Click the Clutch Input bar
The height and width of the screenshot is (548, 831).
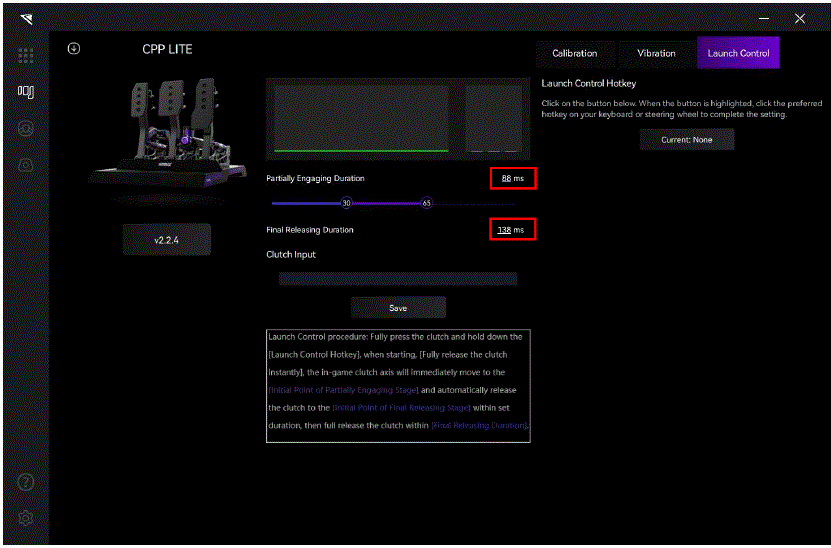click(398, 279)
